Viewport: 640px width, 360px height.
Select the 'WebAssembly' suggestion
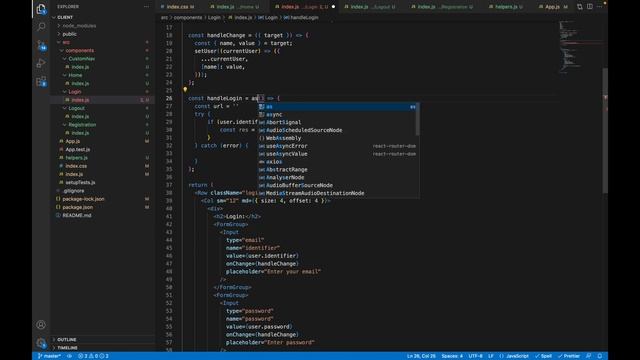(x=338, y=138)
